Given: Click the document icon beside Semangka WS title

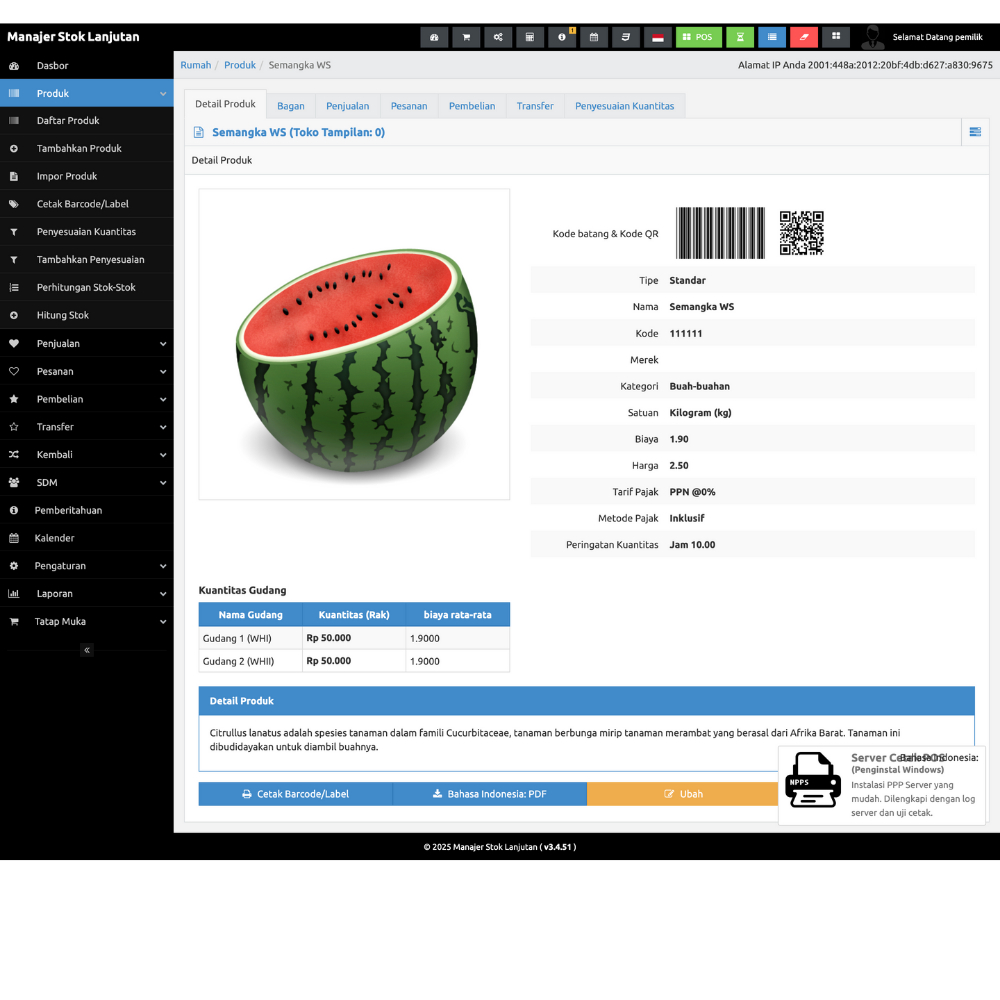Looking at the screenshot, I should pyautogui.click(x=199, y=133).
